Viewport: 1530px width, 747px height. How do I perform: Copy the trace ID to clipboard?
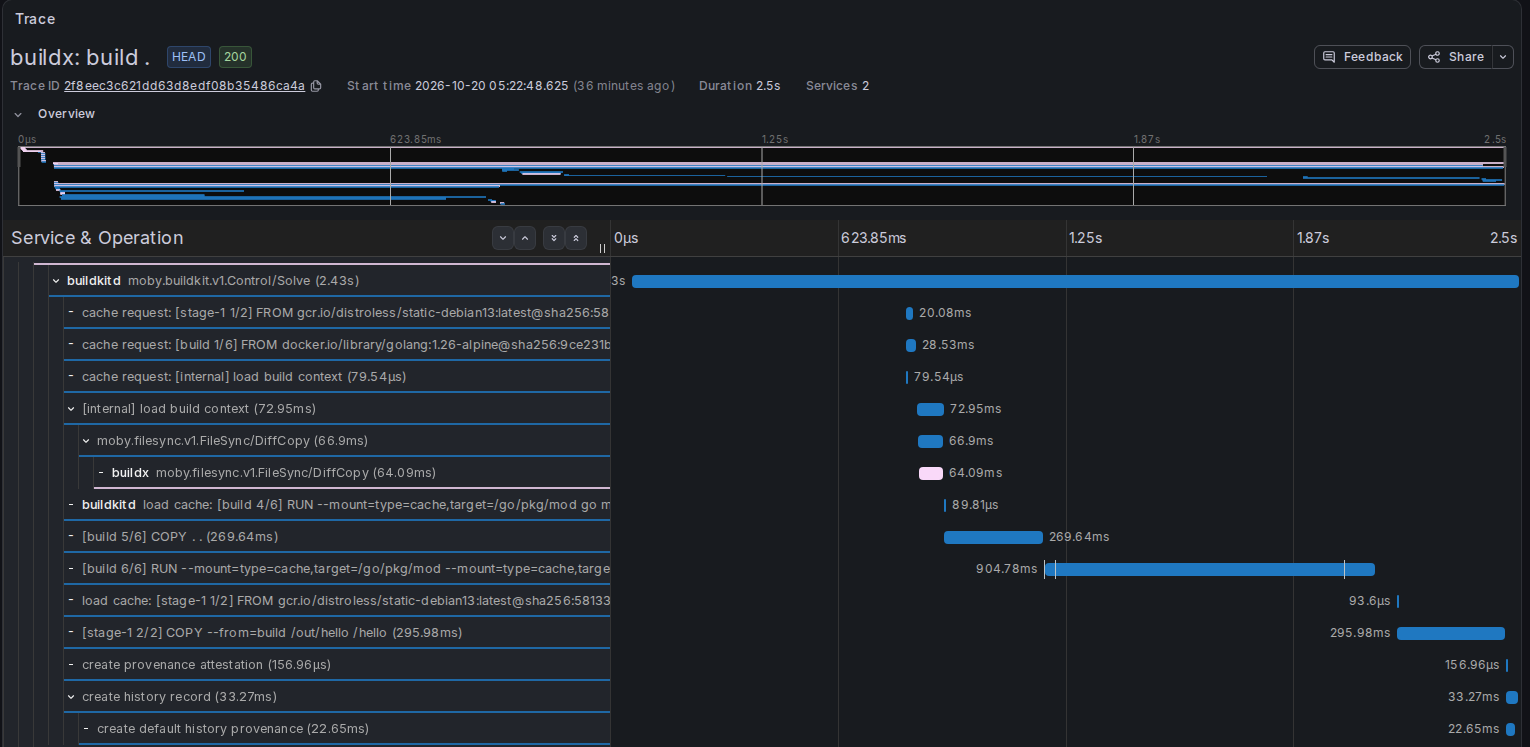coord(316,86)
